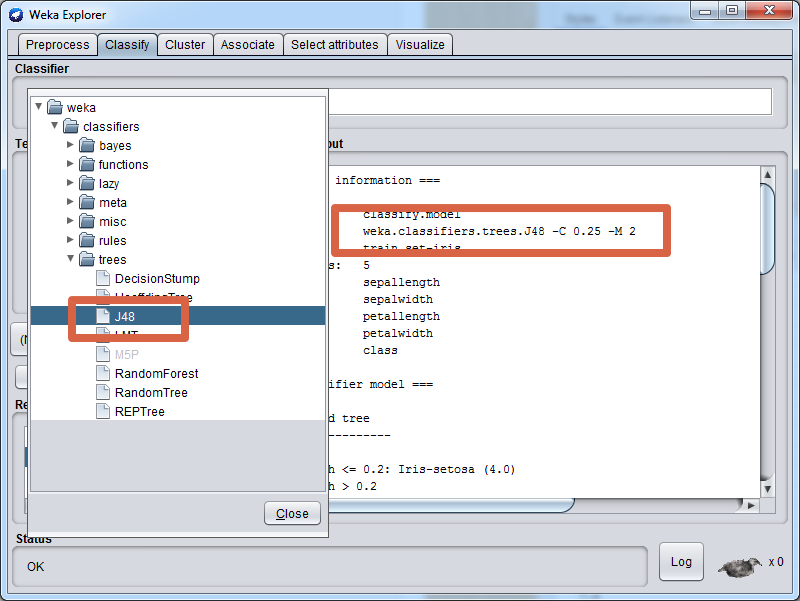Open the Log window

pyautogui.click(x=681, y=562)
